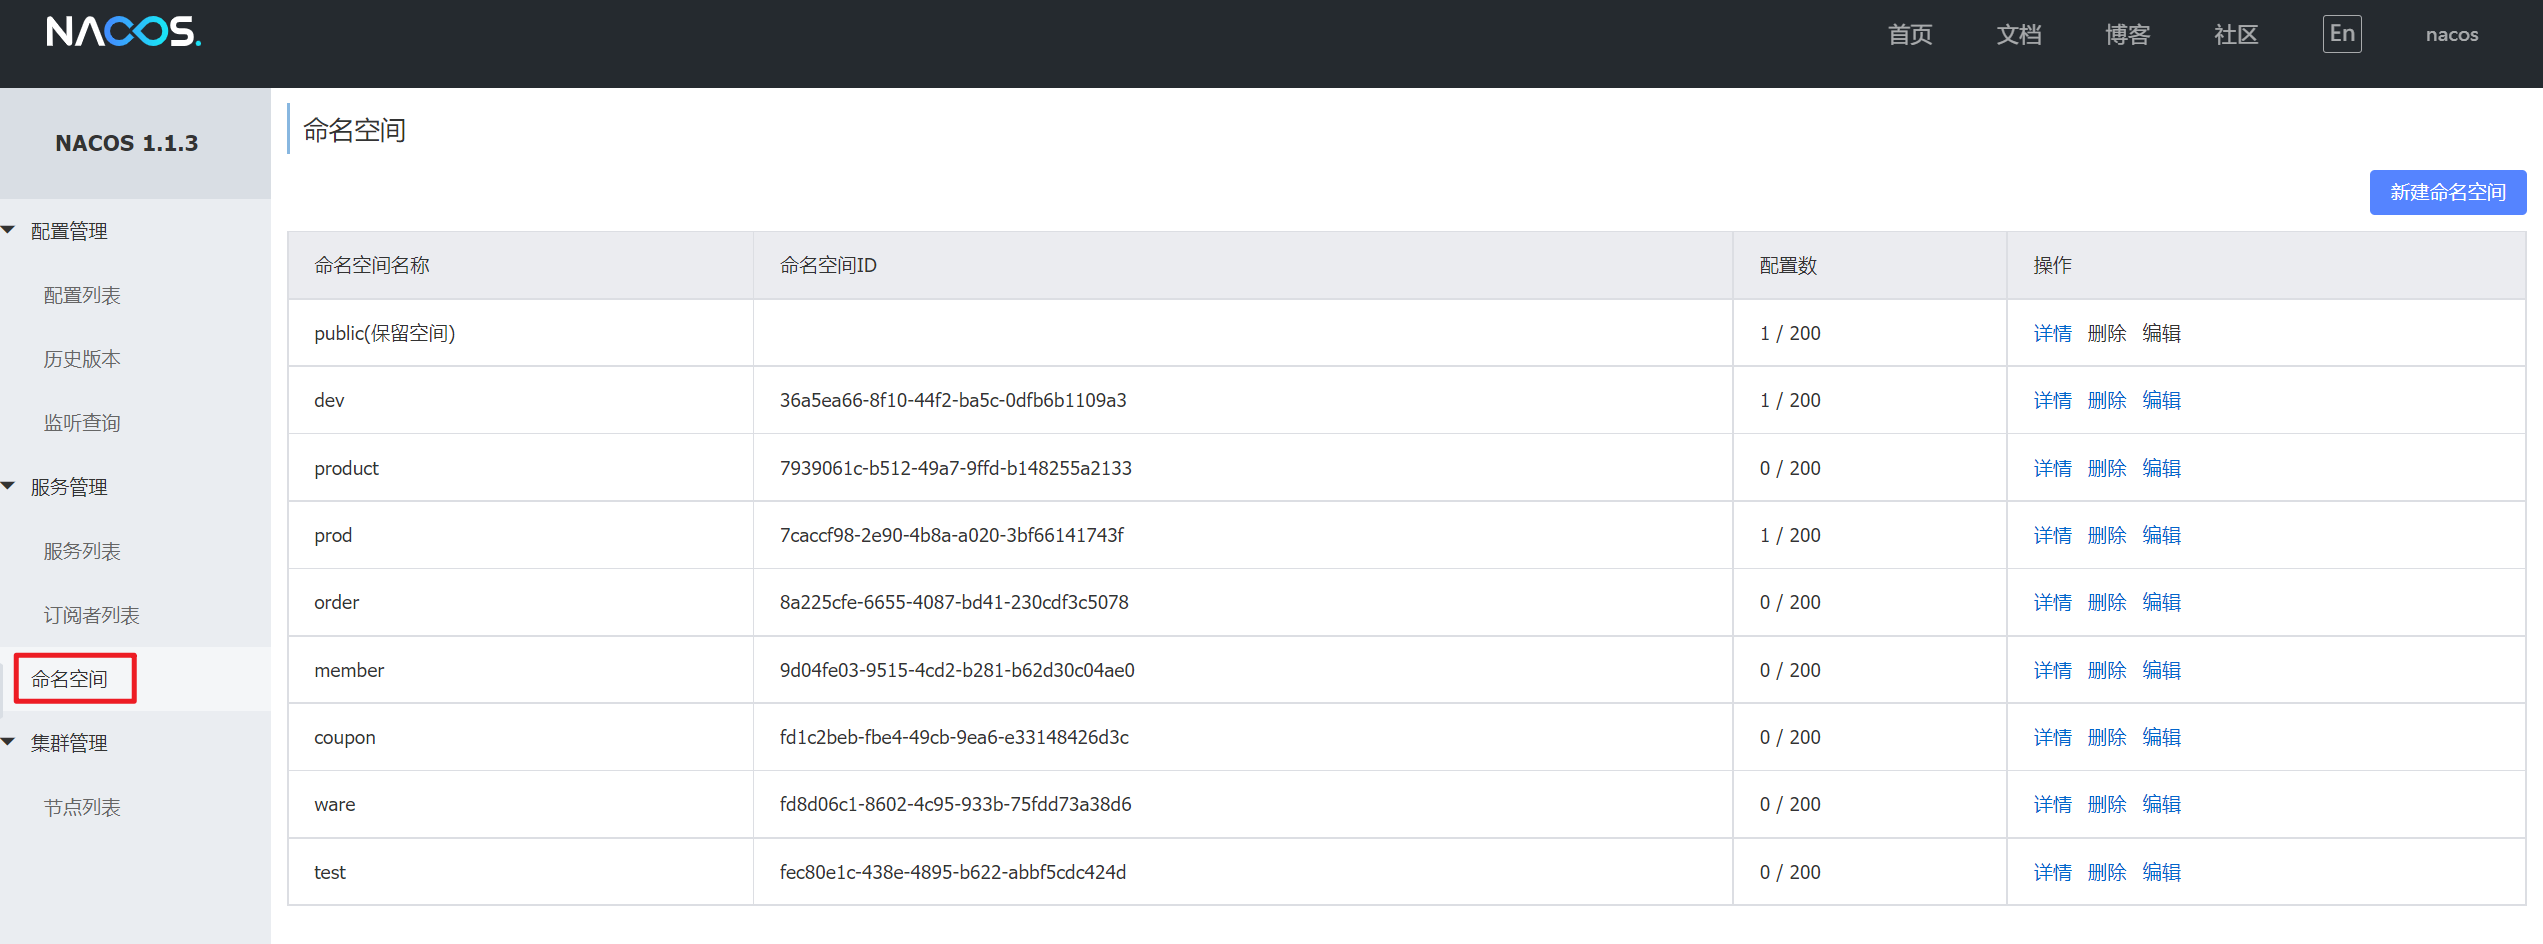The width and height of the screenshot is (2543, 944).
Task: View 详情 for dev namespace
Action: pyautogui.click(x=2053, y=400)
